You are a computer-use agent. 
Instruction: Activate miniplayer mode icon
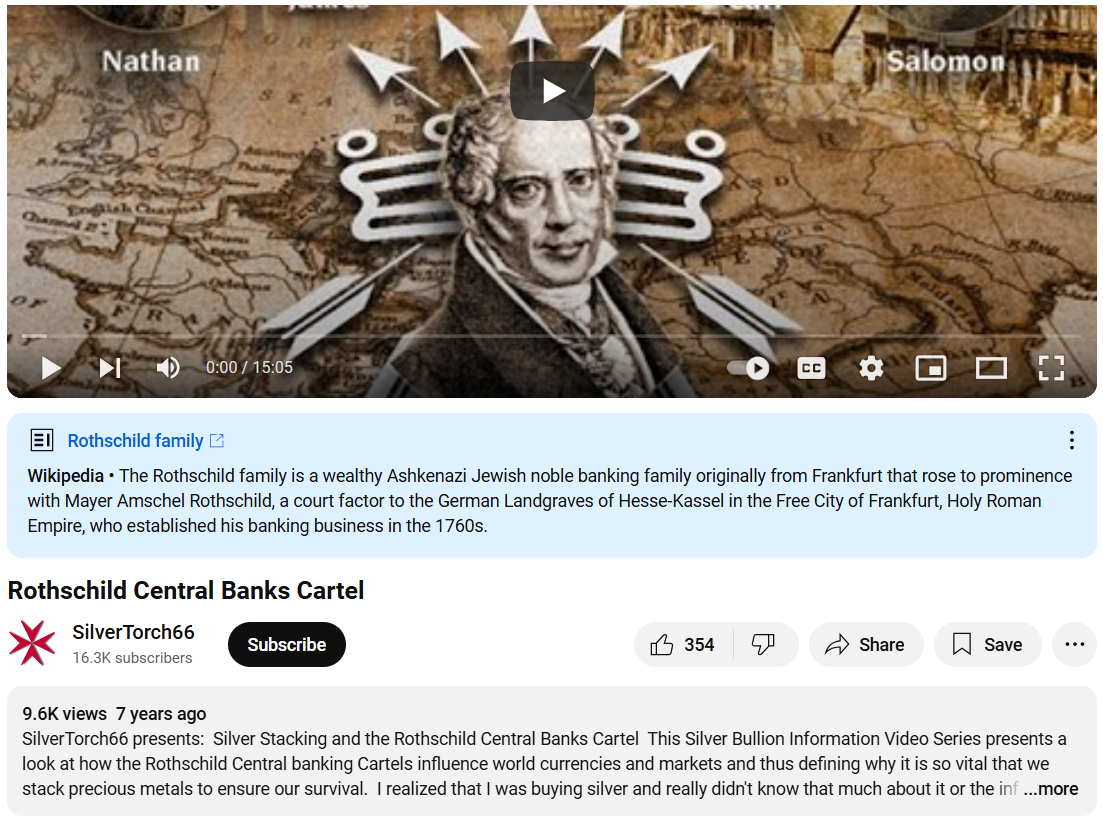tap(931, 367)
